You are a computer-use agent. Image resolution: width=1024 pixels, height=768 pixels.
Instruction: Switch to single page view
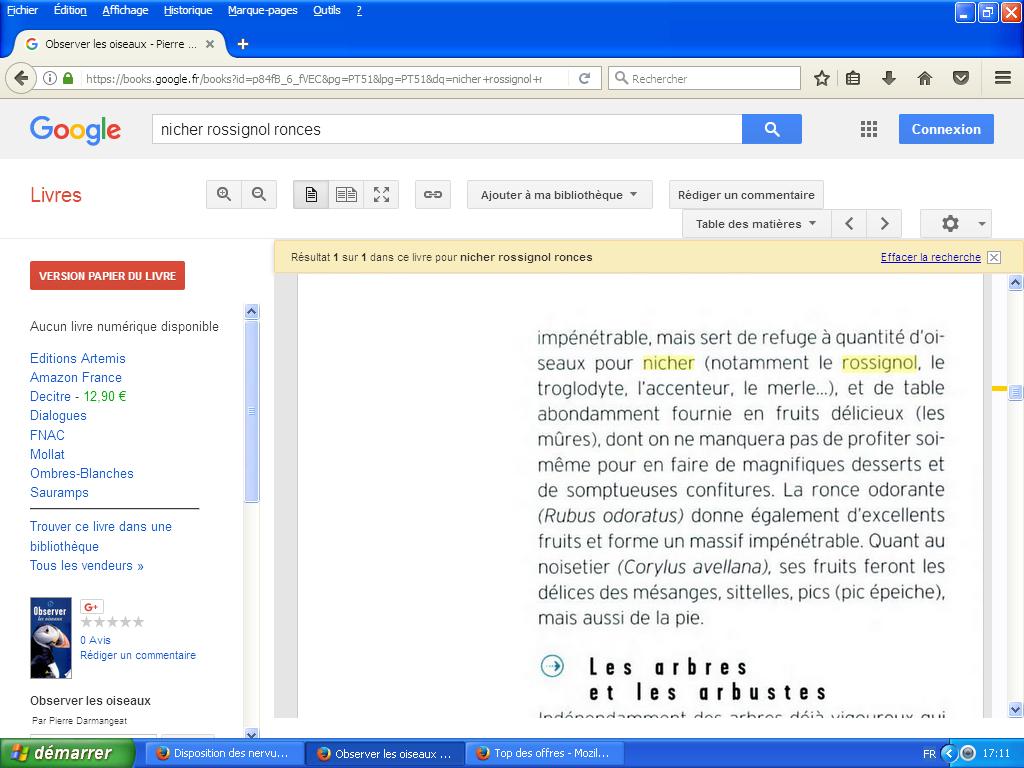coord(311,195)
